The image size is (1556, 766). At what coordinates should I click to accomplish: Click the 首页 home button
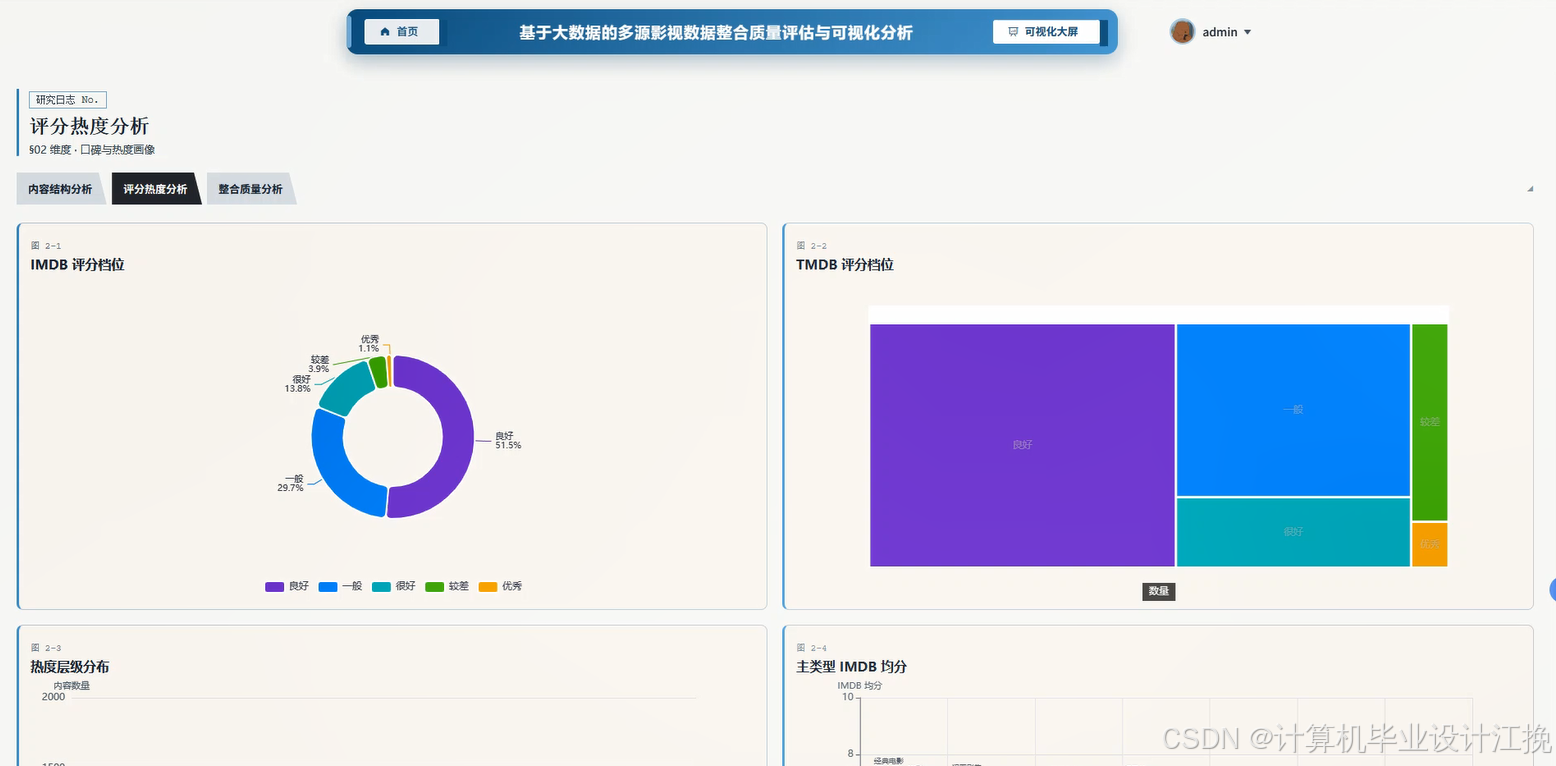coord(402,32)
